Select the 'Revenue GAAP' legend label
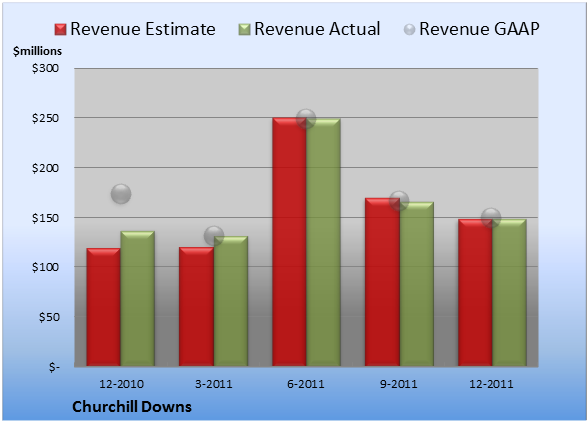This screenshot has width=588, height=422. tap(479, 29)
